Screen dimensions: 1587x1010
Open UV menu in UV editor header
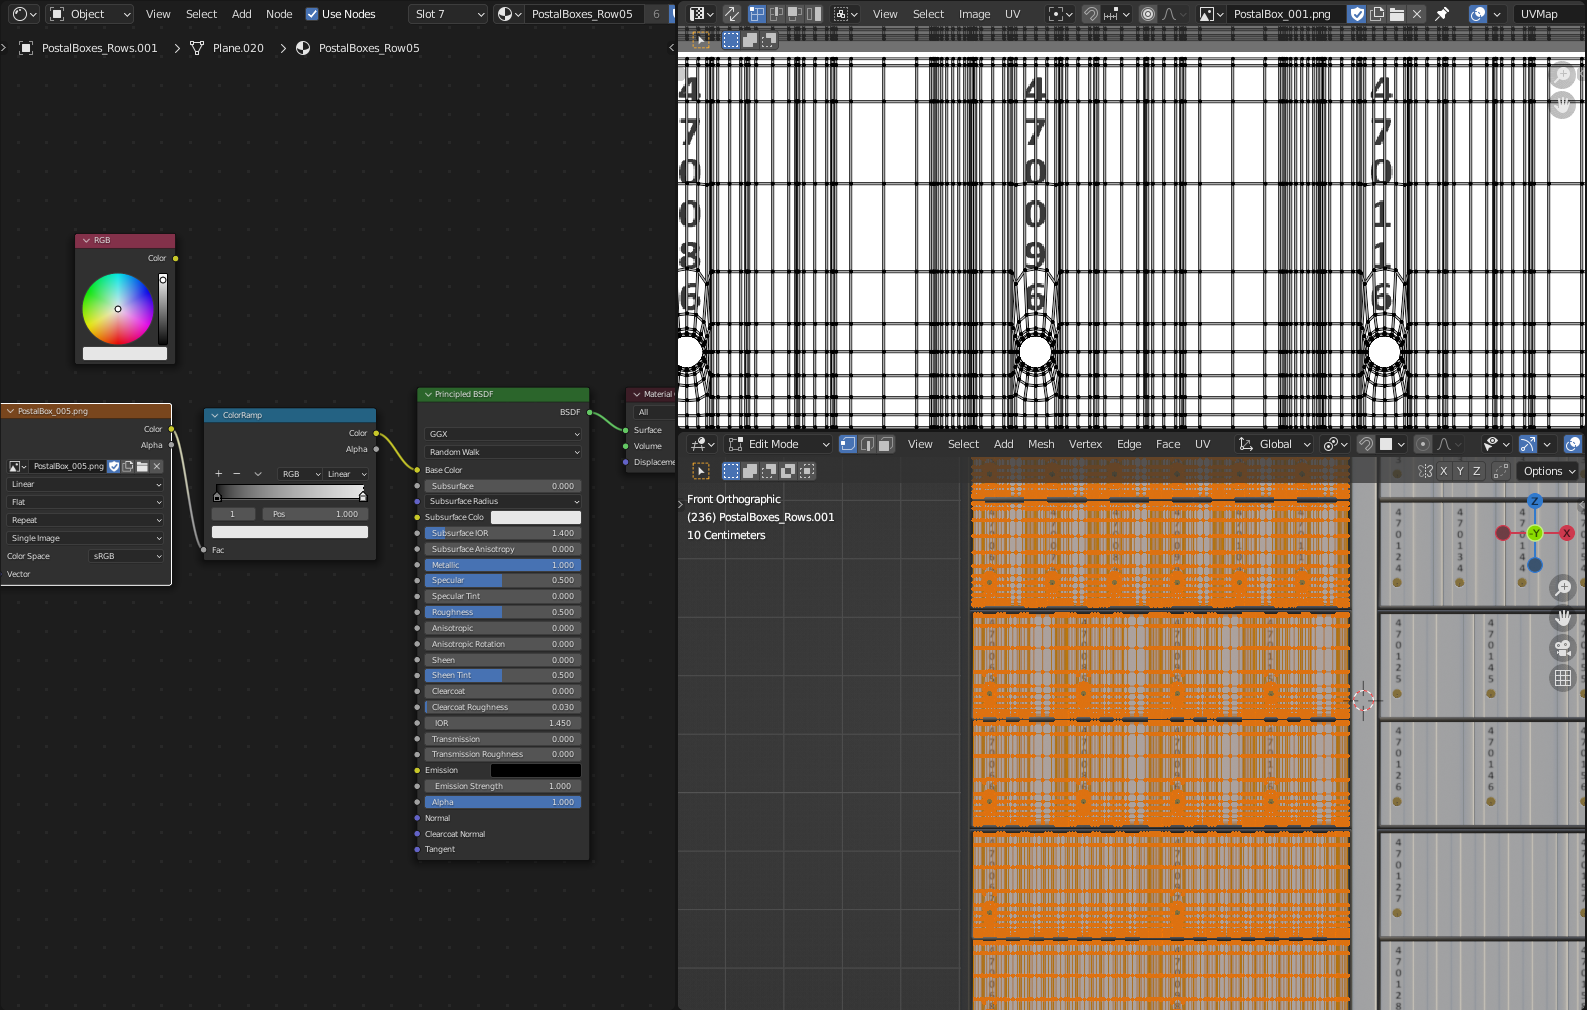[1012, 14]
